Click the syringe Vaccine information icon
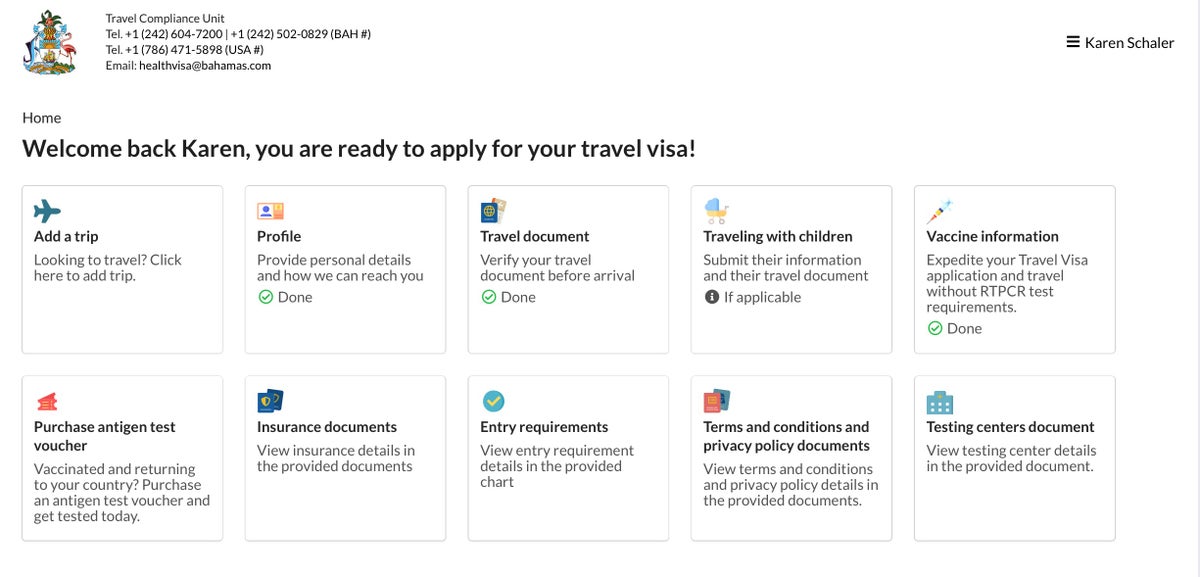This screenshot has width=1200, height=577. pos(939,211)
